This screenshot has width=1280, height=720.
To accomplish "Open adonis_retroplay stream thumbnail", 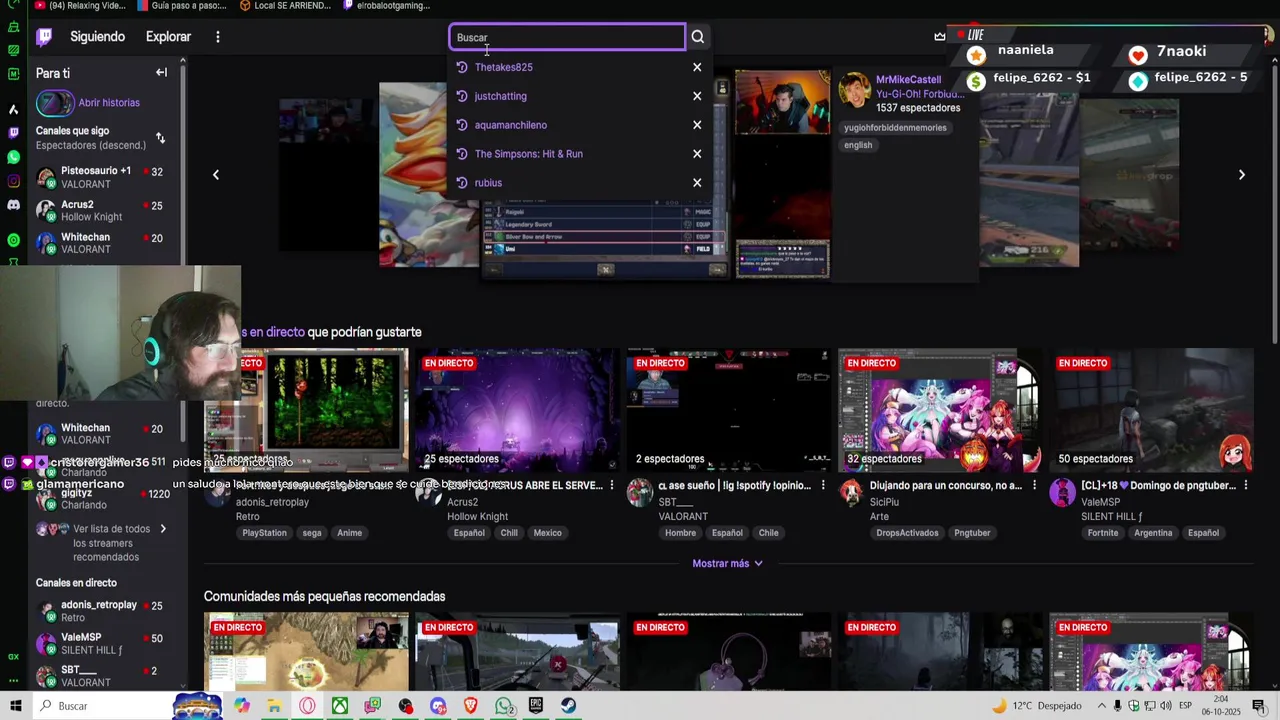I will pos(307,410).
